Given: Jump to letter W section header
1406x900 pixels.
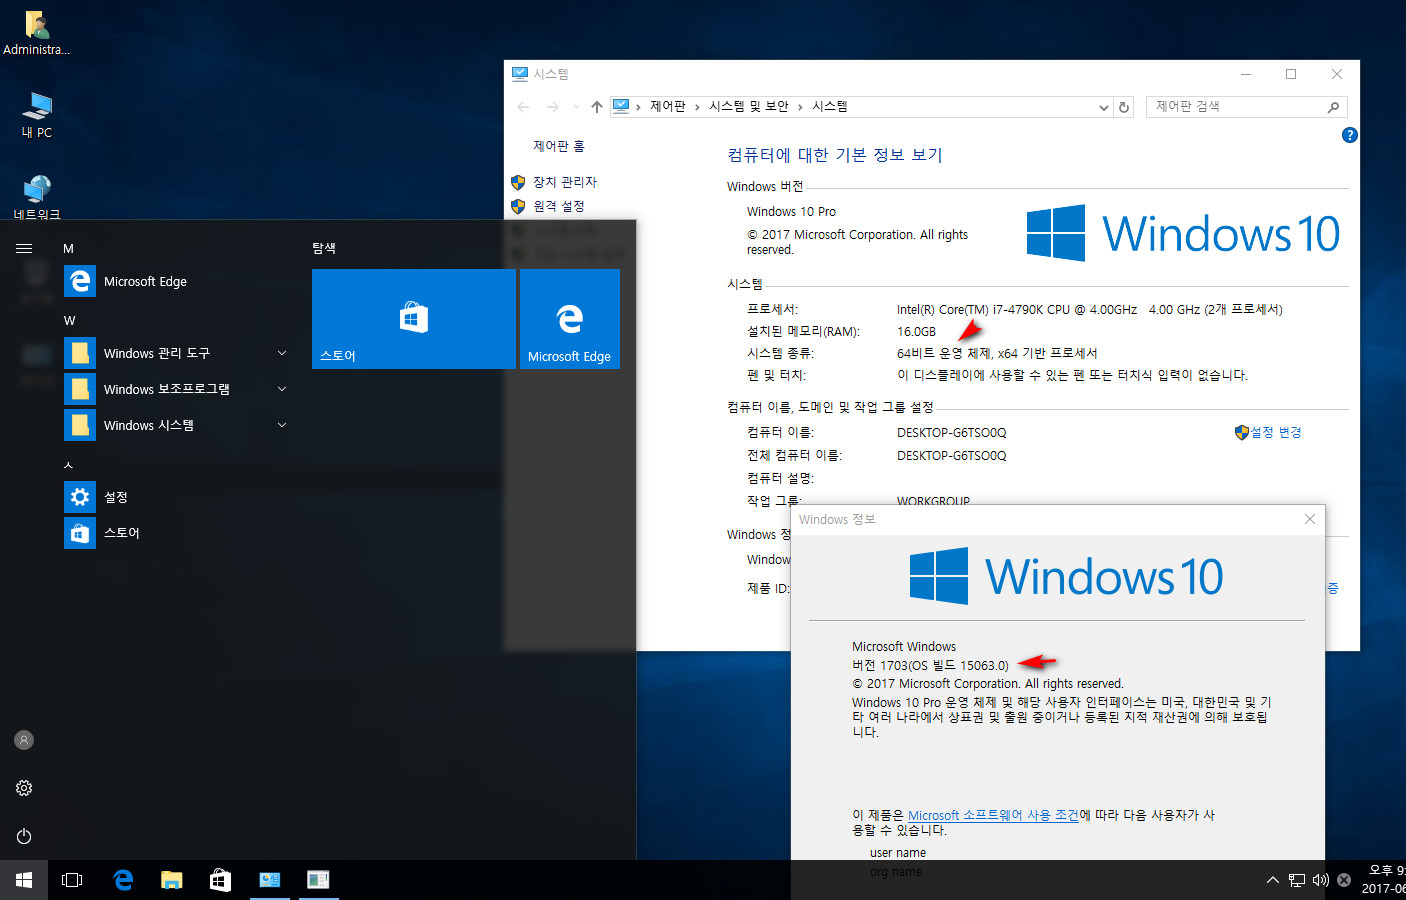Looking at the screenshot, I should tap(70, 321).
